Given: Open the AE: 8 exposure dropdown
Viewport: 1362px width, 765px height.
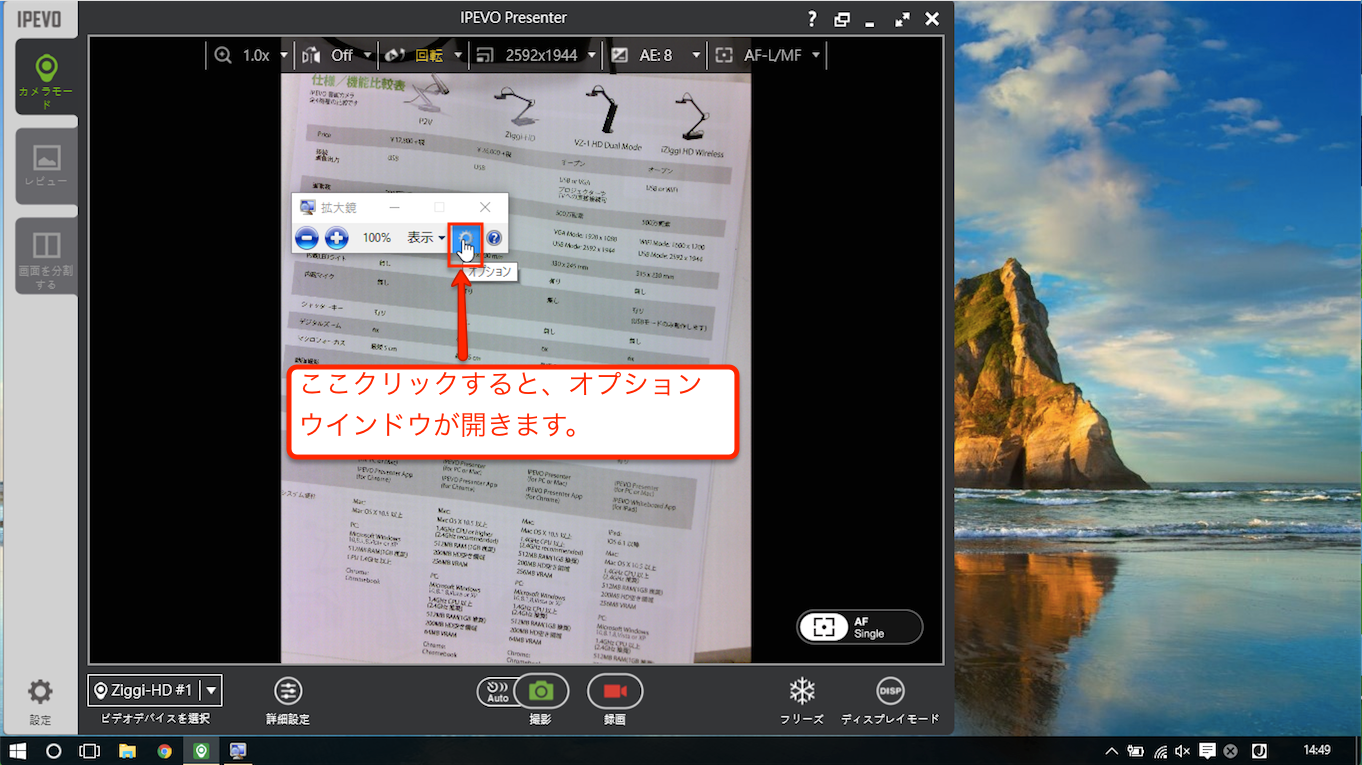Looking at the screenshot, I should point(656,56).
